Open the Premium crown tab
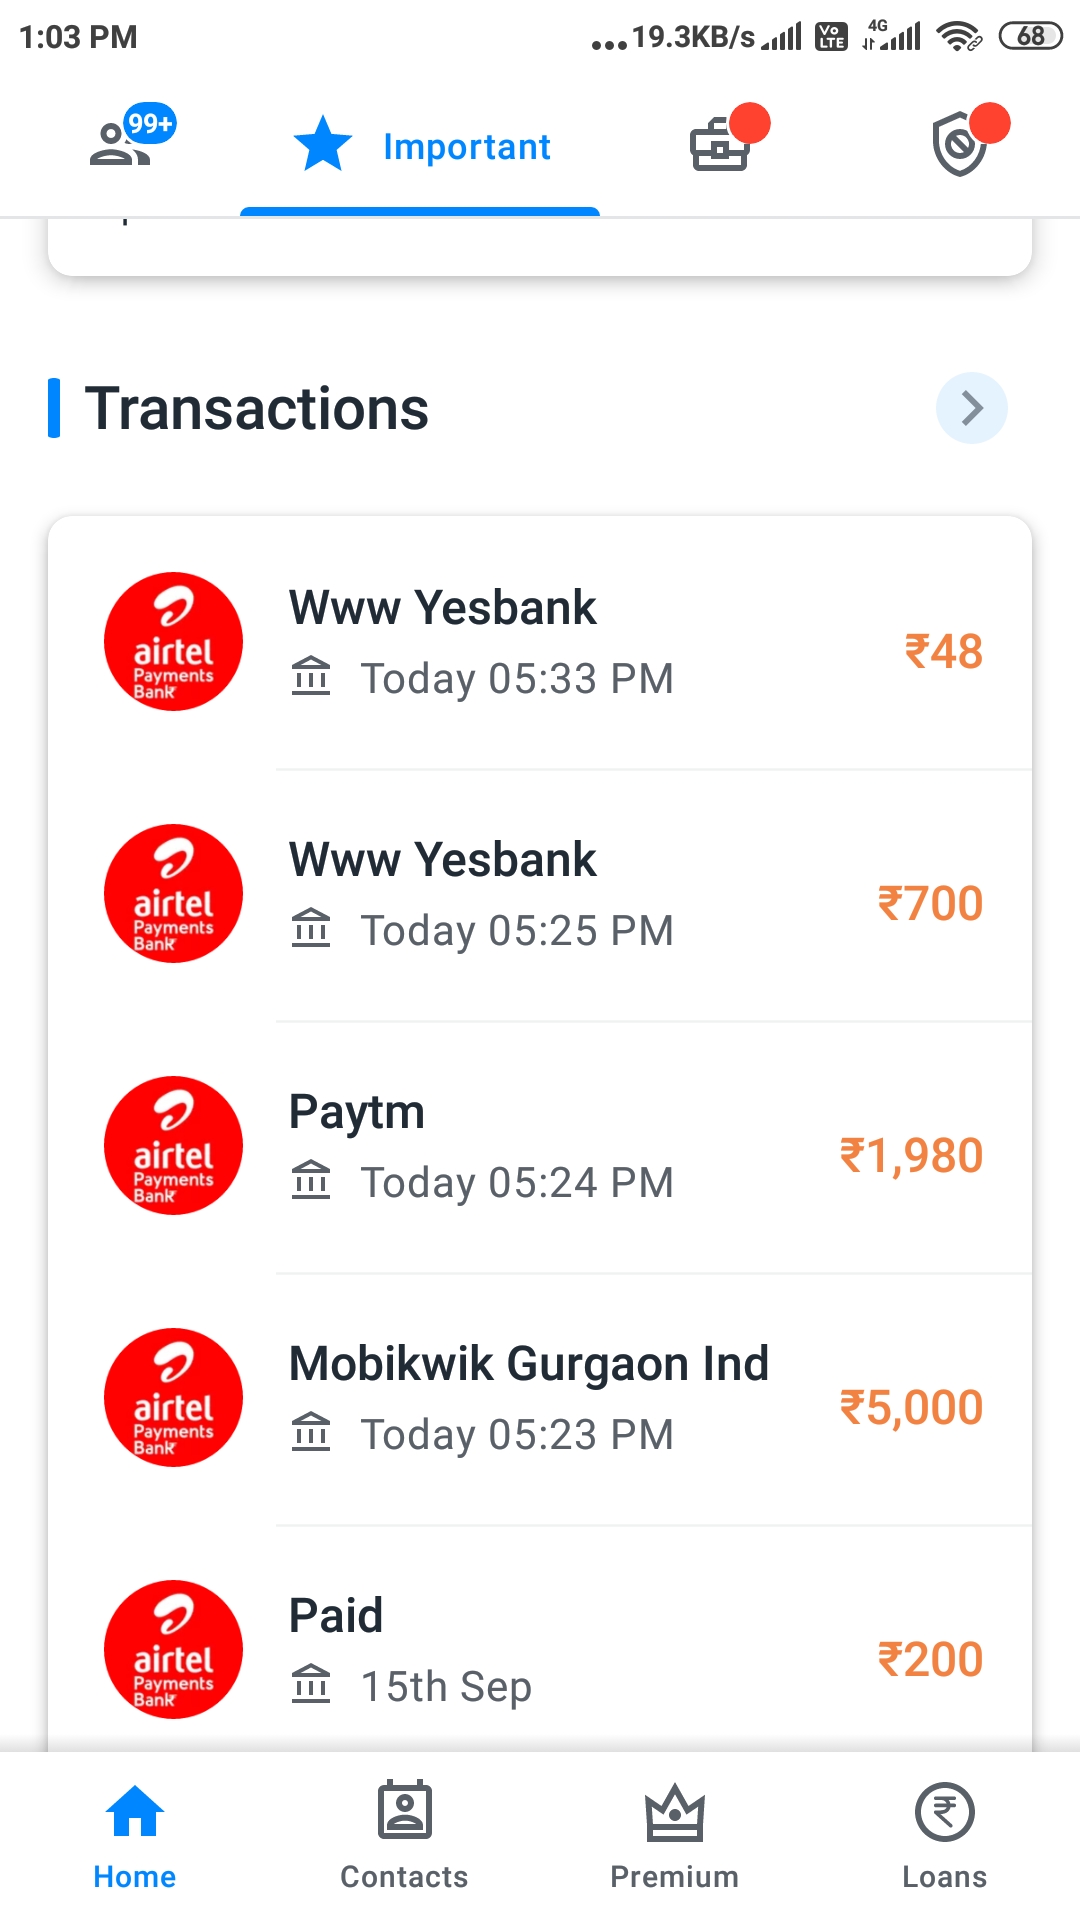Screen dimensions: 1080x1920 (675, 1836)
